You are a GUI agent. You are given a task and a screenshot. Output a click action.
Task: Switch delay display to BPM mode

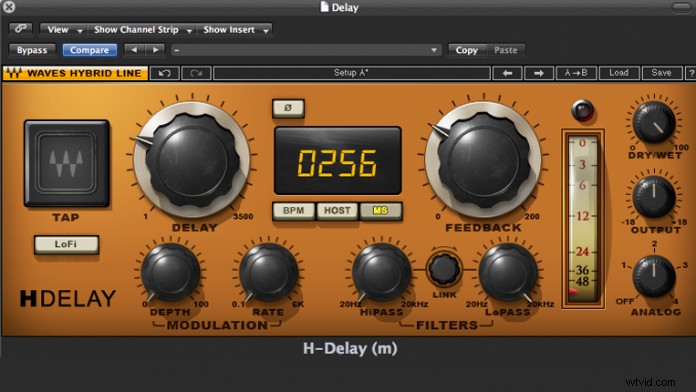point(293,211)
